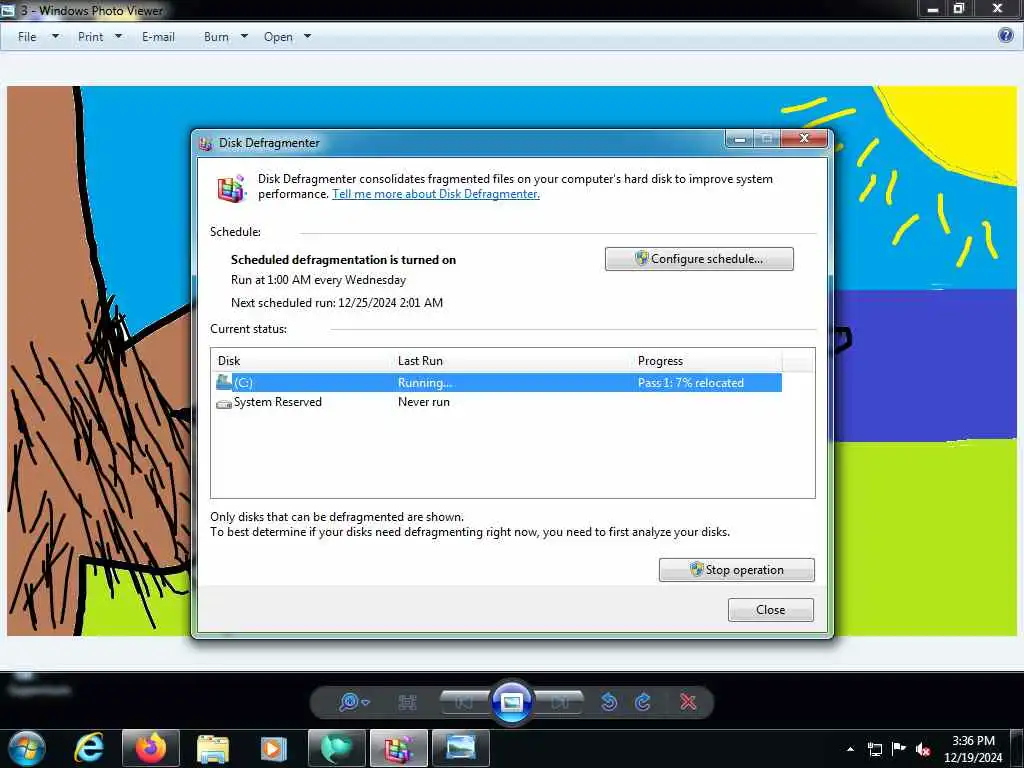The image size is (1024, 768).
Task: Go to the next photo
Action: click(560, 703)
